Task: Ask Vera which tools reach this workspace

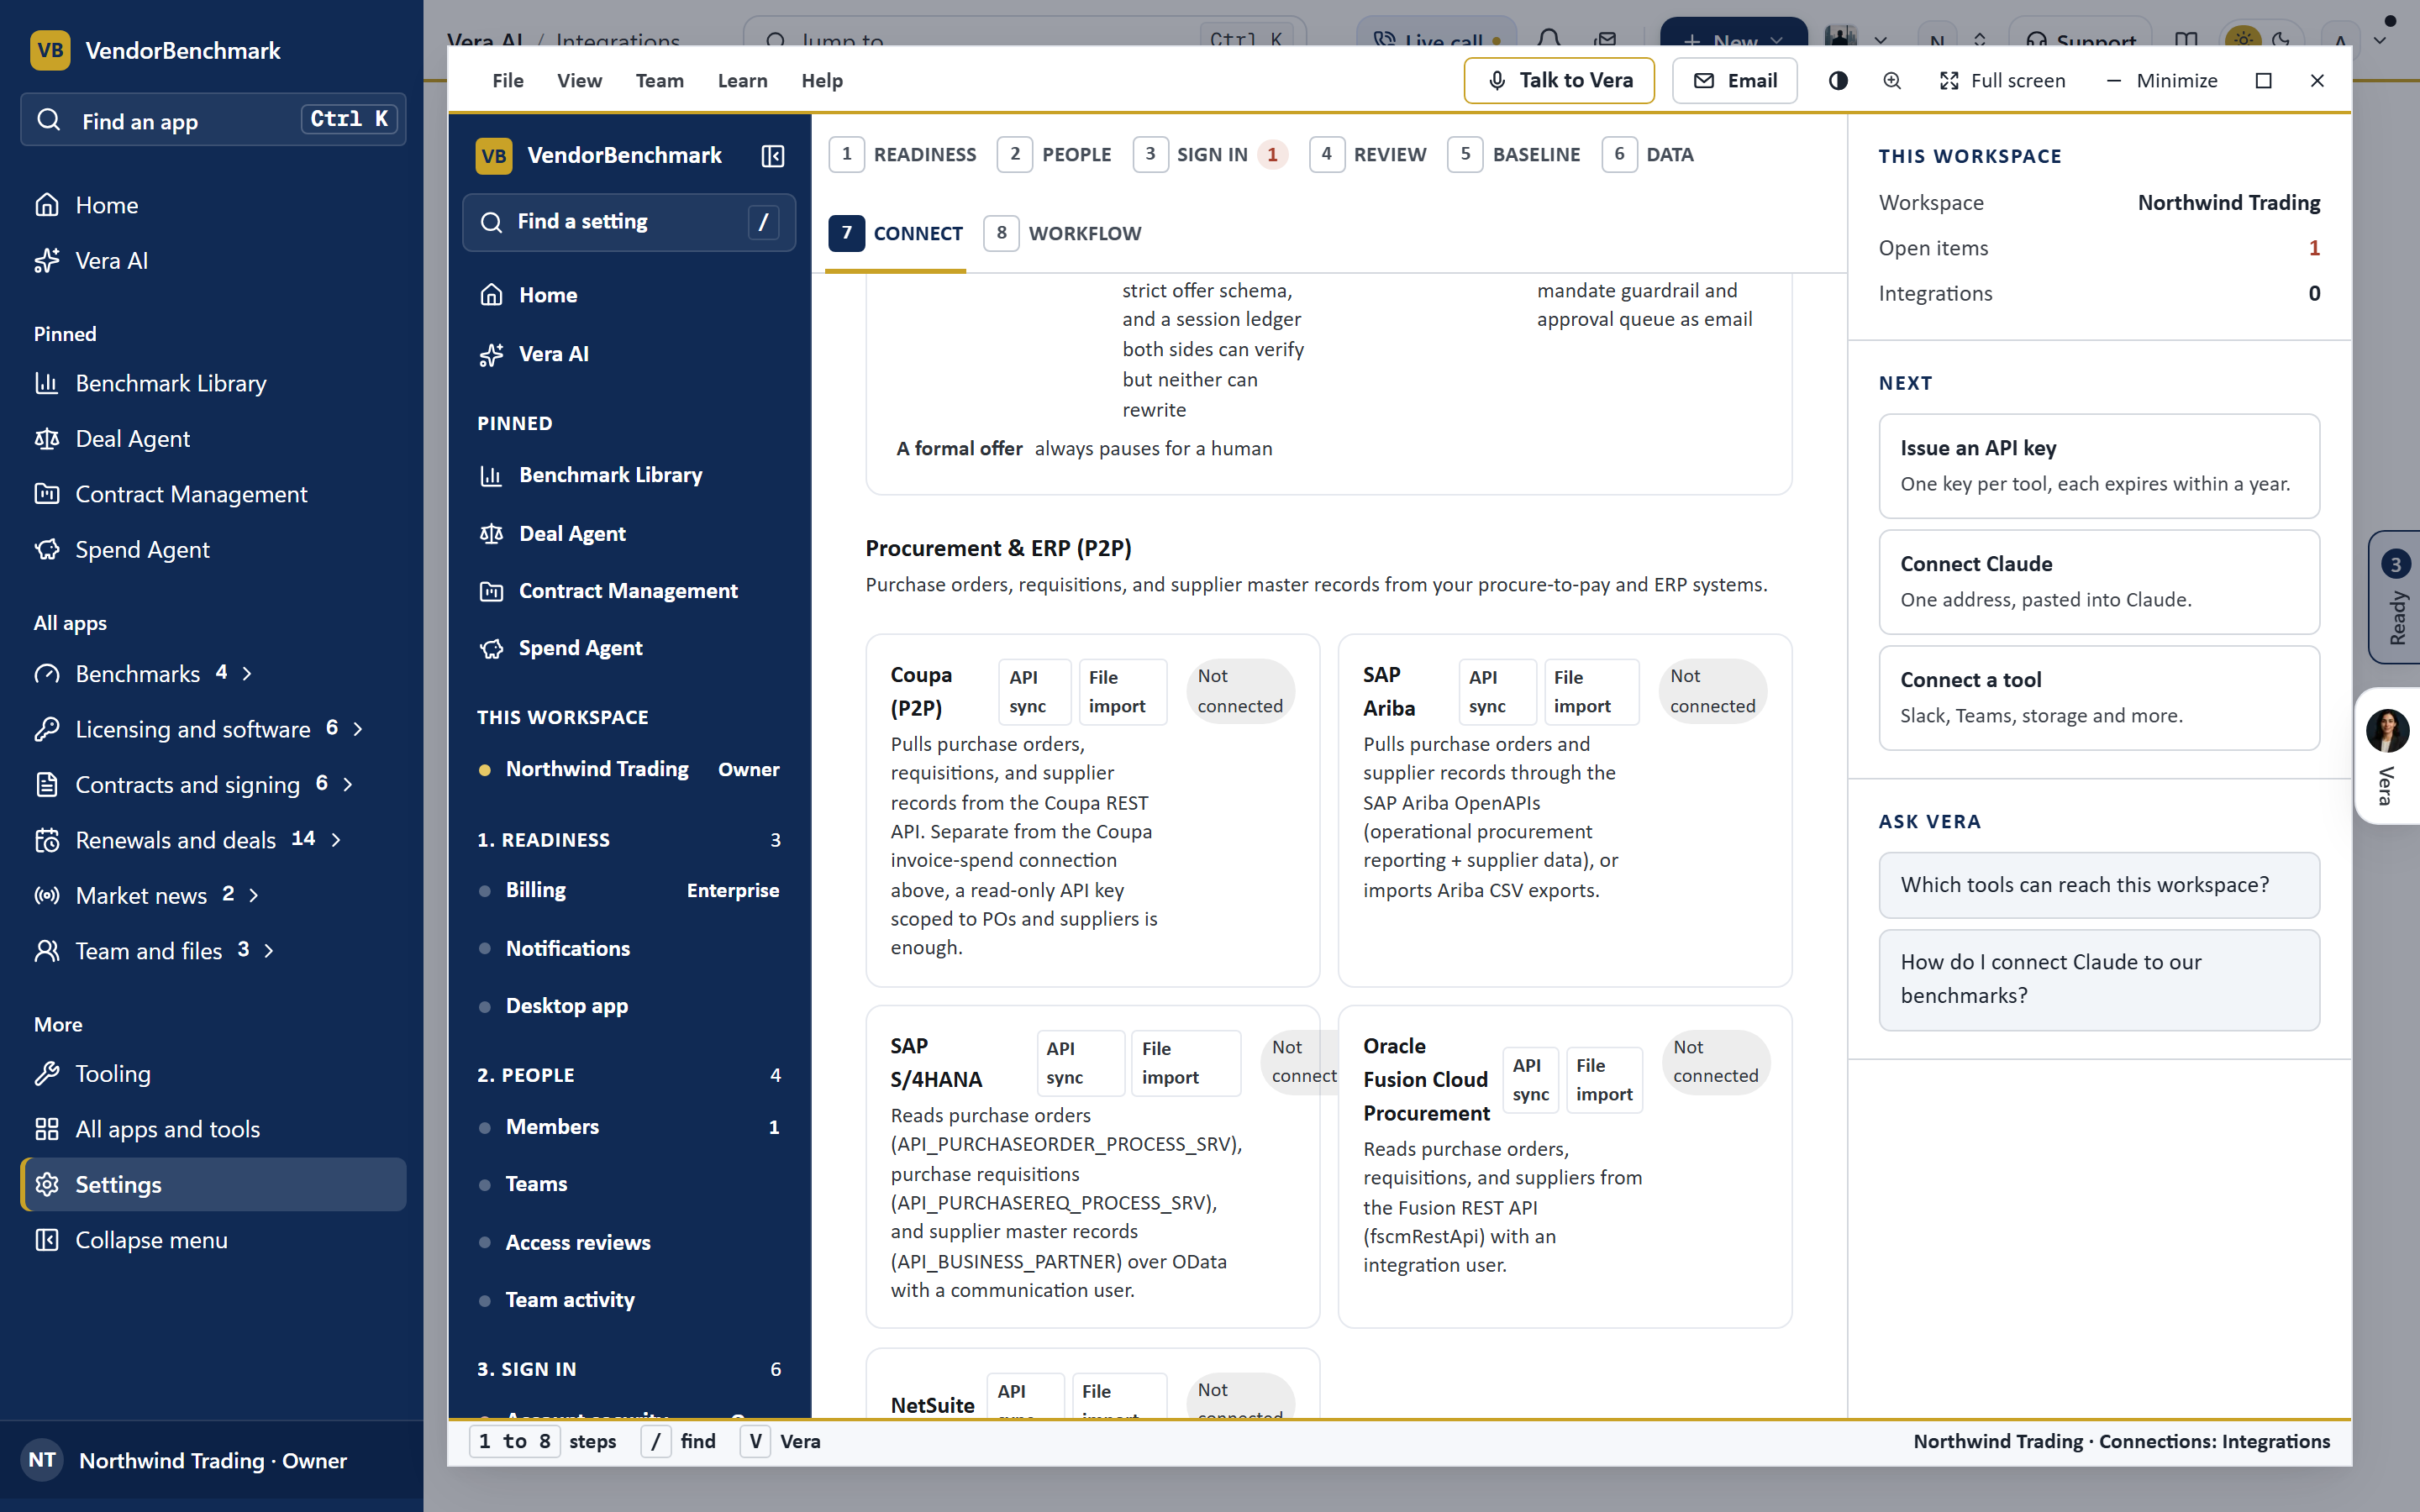Action: (x=2098, y=885)
